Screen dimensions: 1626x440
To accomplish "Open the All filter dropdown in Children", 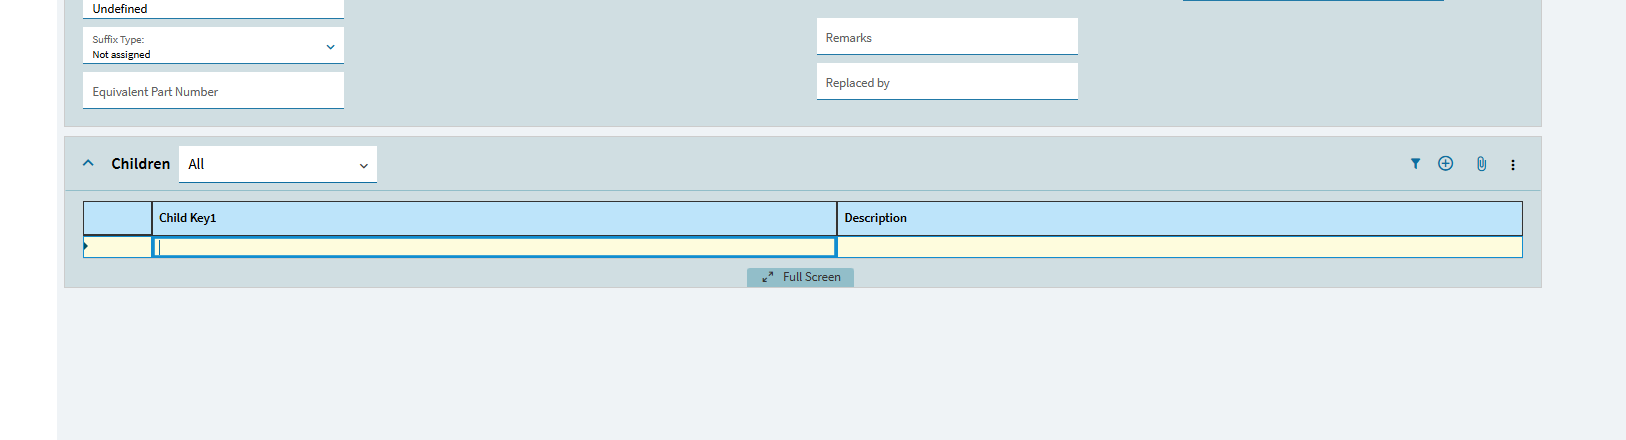I will coord(278,164).
